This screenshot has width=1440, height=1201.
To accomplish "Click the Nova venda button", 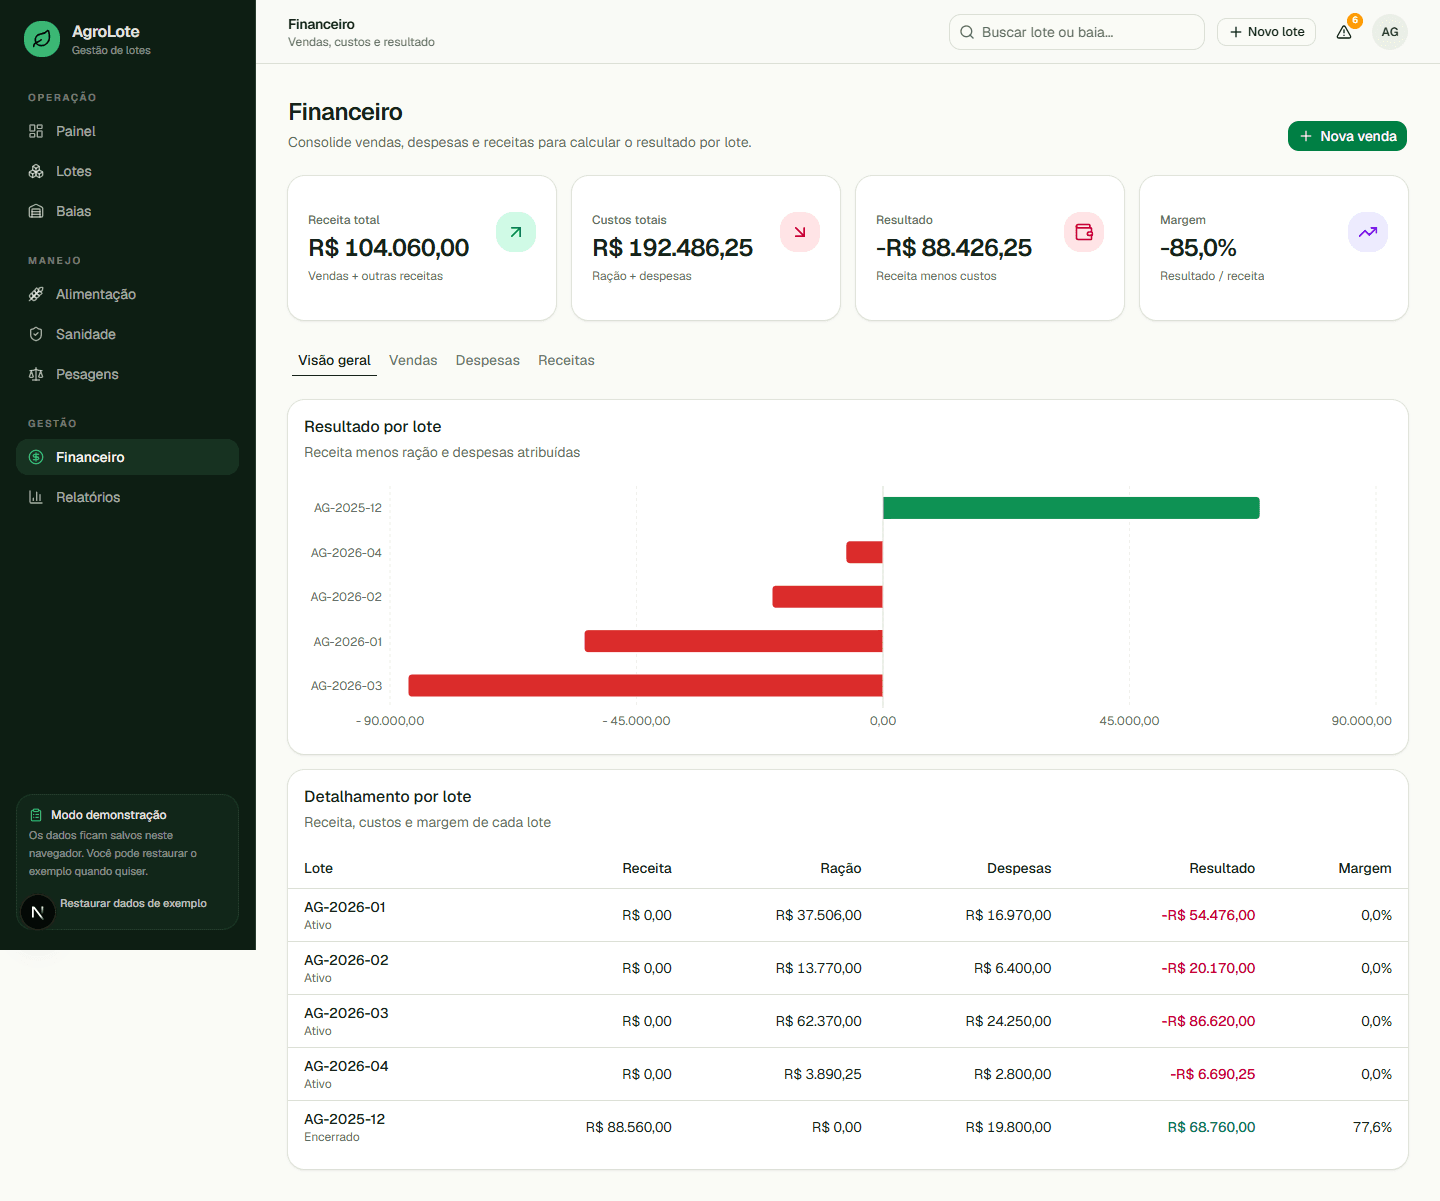I will pyautogui.click(x=1347, y=136).
